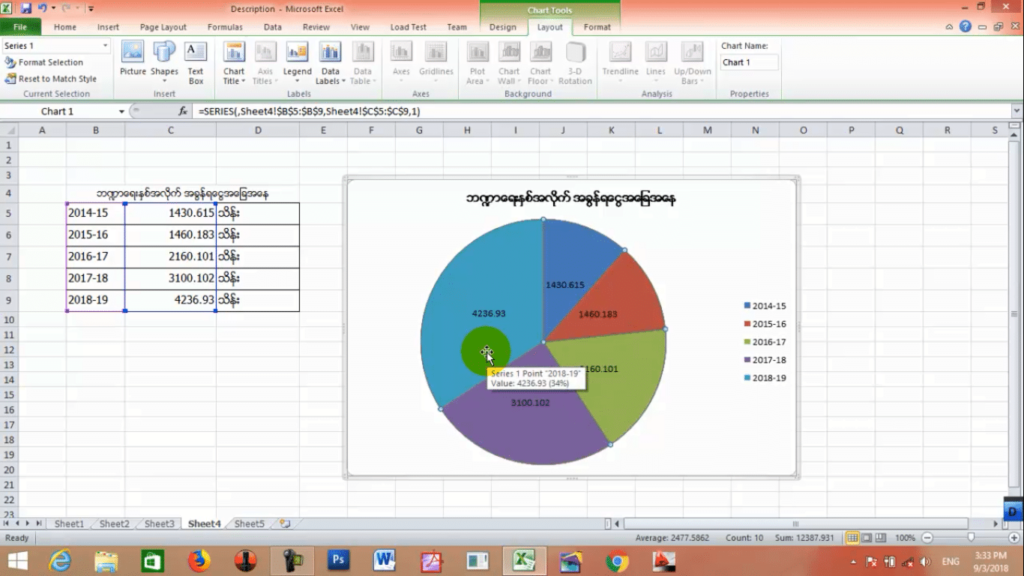The height and width of the screenshot is (576, 1024).
Task: Undo the last action
Action: [x=42, y=8]
